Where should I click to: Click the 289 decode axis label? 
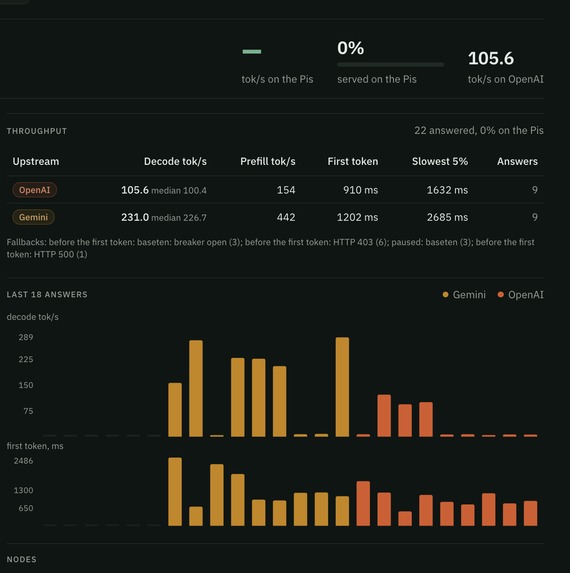tap(26, 337)
